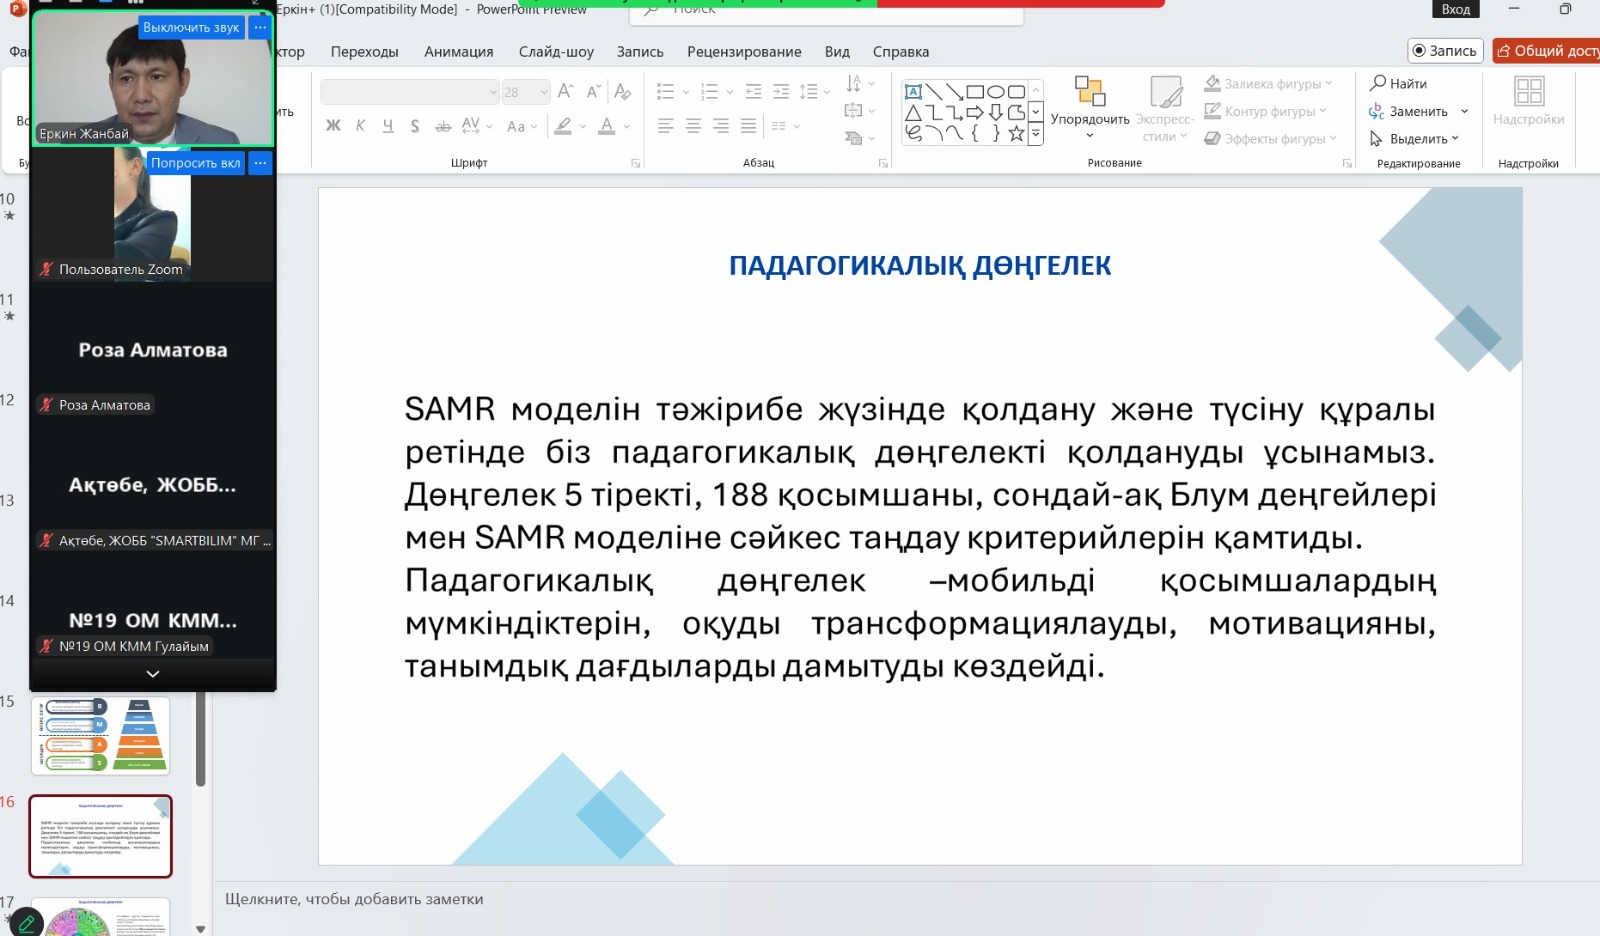Screen dimensions: 1600x936
Task: Toggle underline Ч formatting
Action: (x=388, y=126)
